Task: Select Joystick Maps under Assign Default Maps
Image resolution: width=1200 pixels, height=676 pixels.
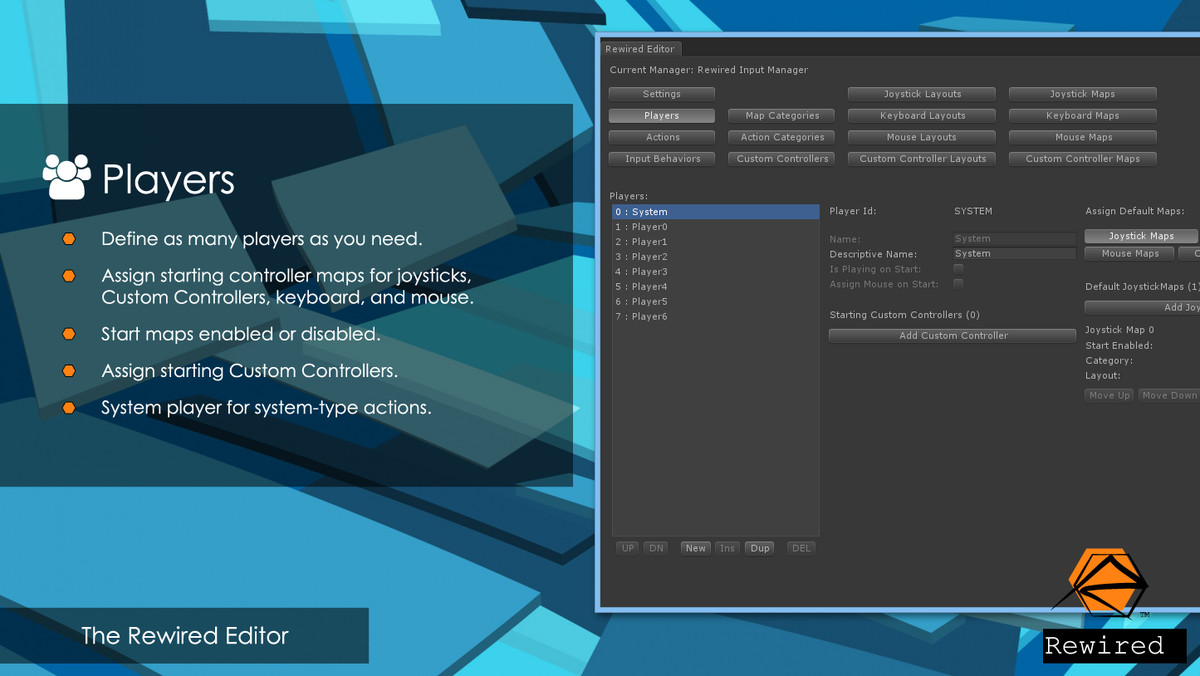Action: [1141, 236]
